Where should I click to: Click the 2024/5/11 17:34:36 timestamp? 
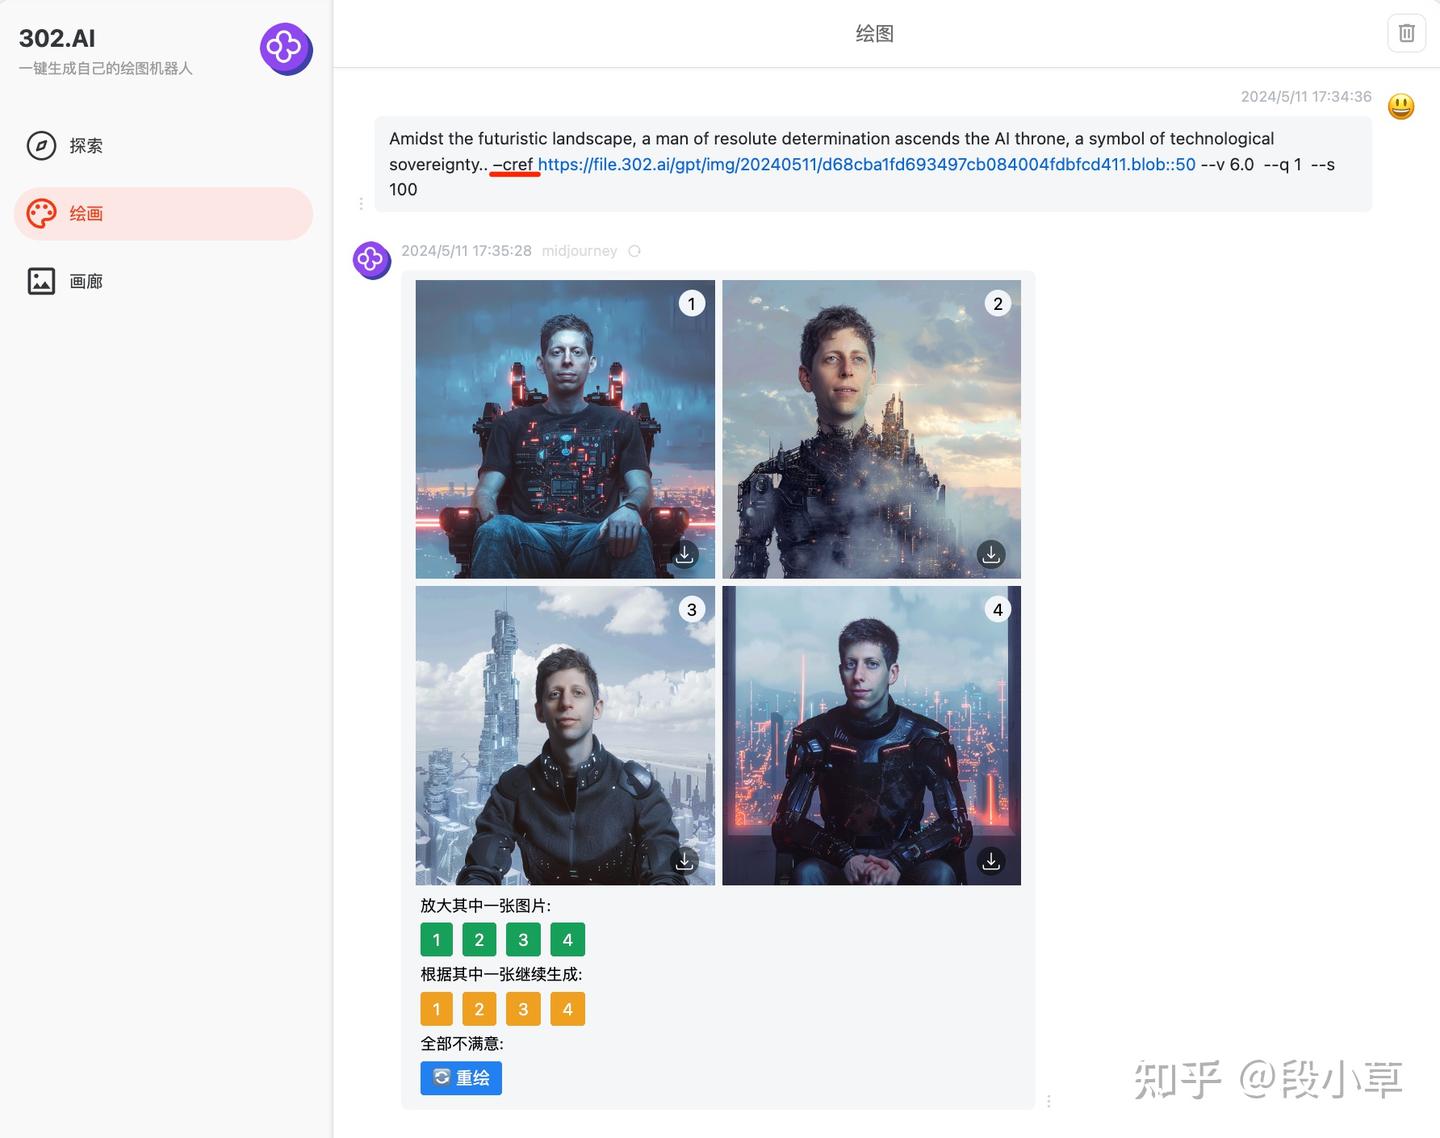(1306, 97)
